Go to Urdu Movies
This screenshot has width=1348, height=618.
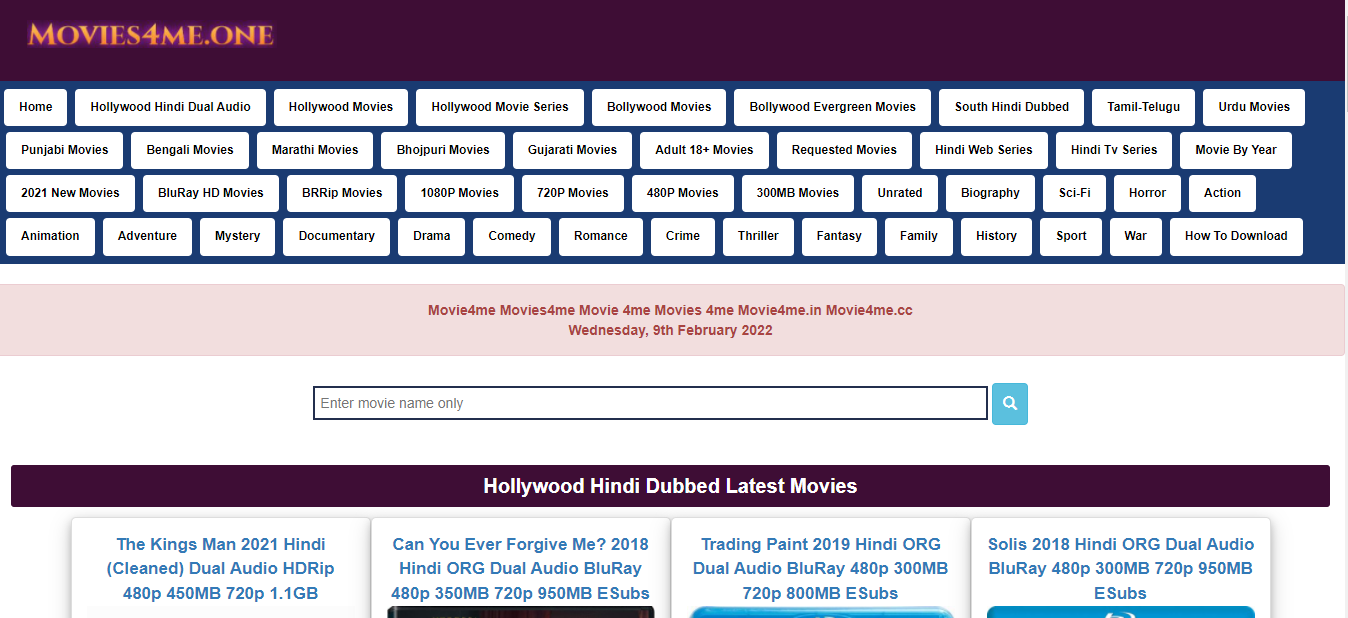(x=1254, y=107)
